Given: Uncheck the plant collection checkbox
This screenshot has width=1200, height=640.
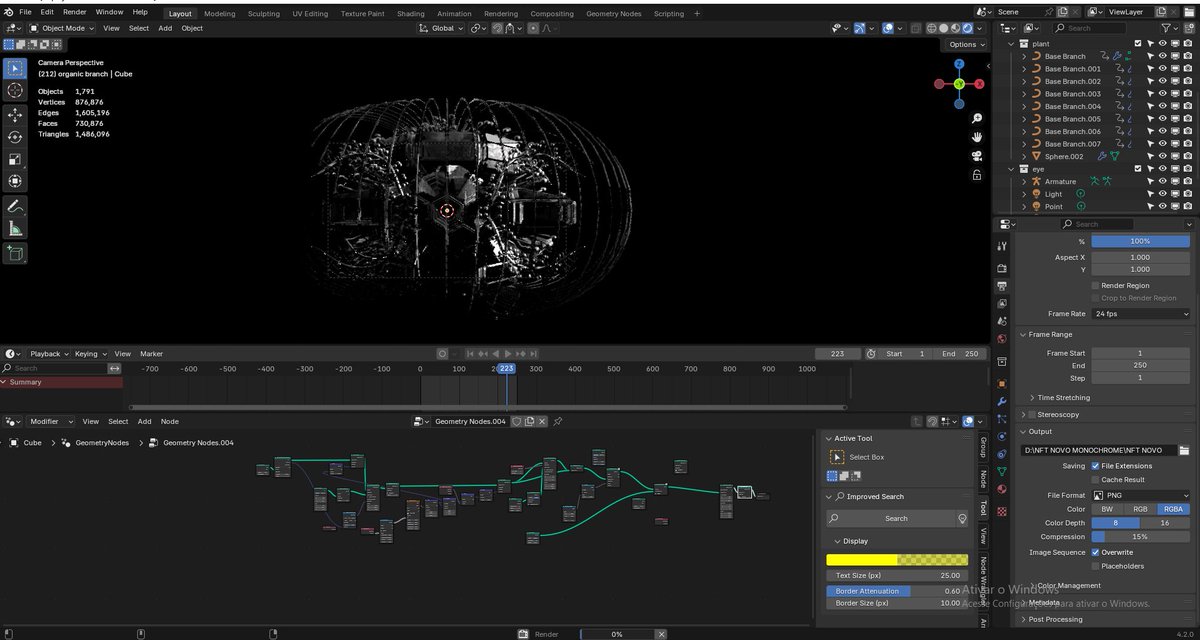Looking at the screenshot, I should click(1138, 44).
